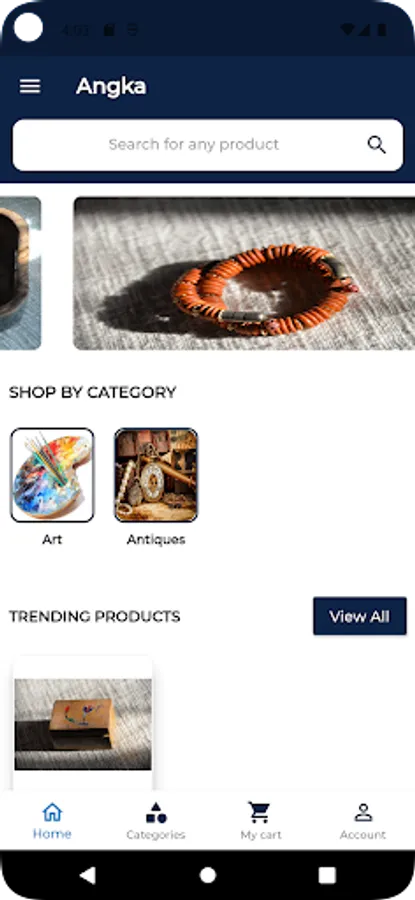The height and width of the screenshot is (900, 415).
Task: Open the hamburger menu
Action: (30, 87)
